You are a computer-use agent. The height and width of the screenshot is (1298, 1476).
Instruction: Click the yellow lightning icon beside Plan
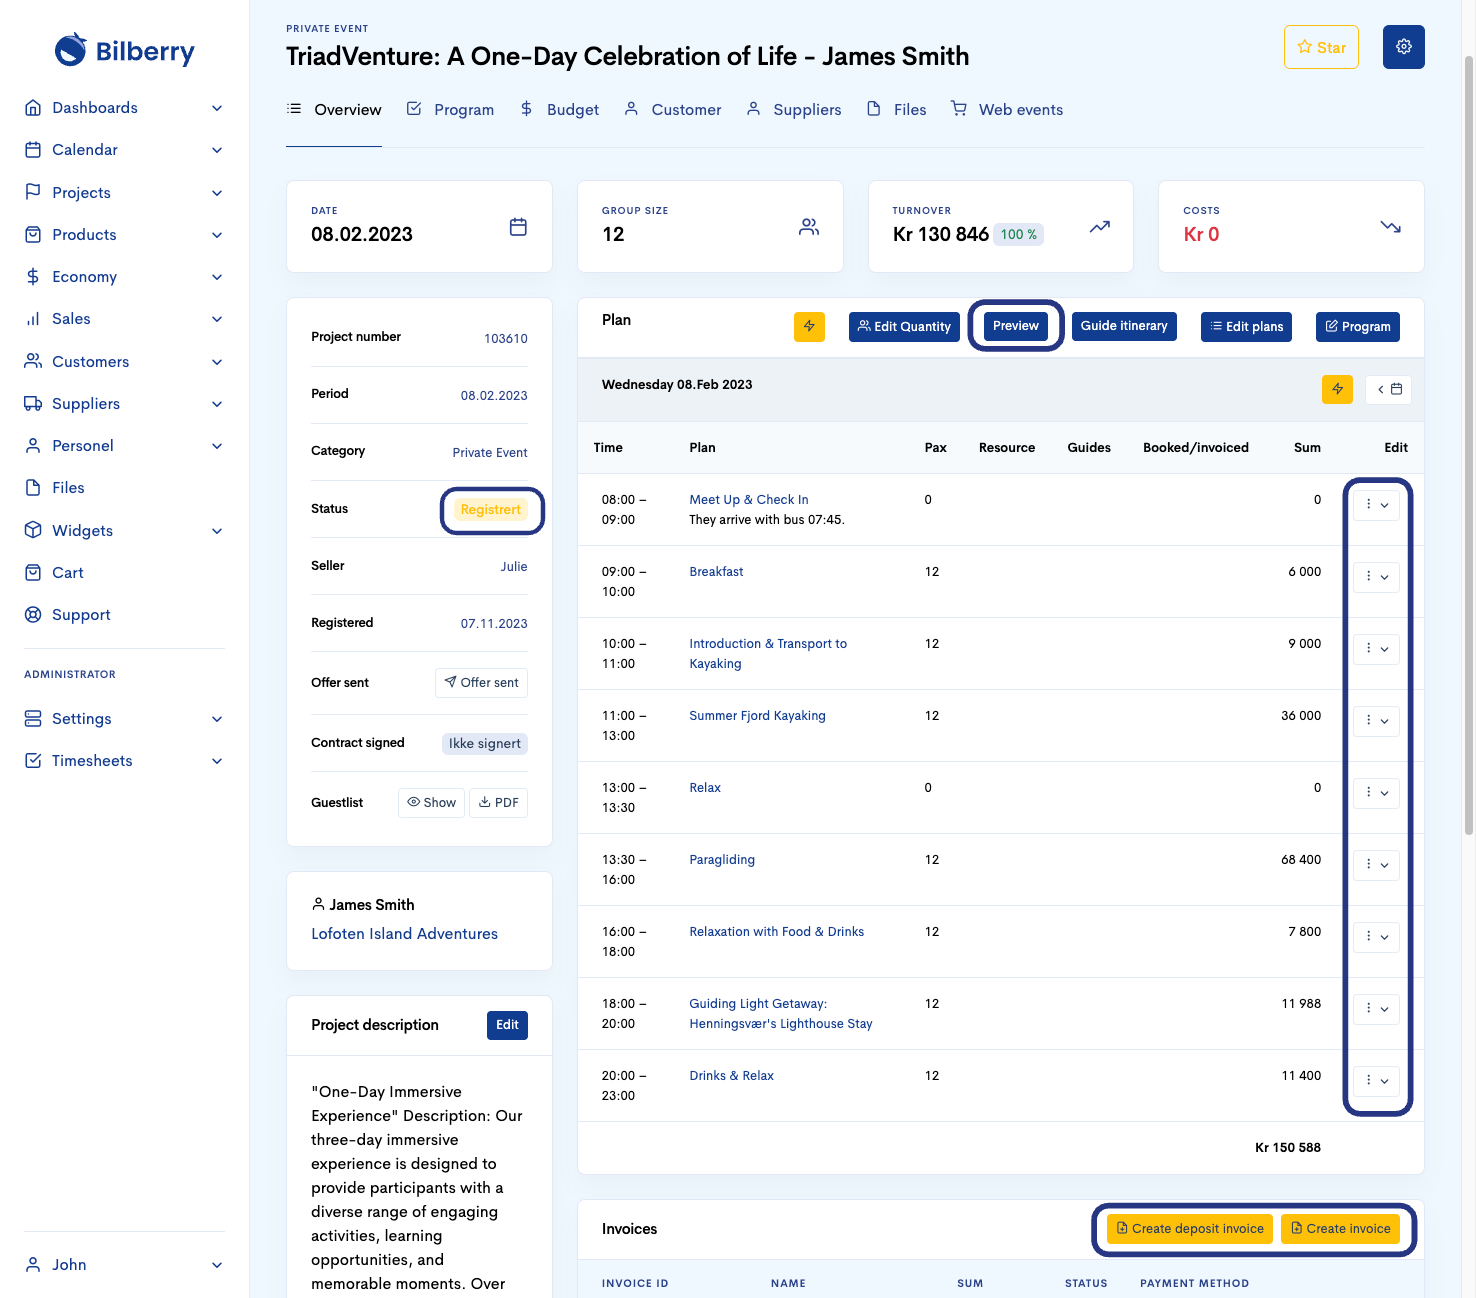click(809, 326)
